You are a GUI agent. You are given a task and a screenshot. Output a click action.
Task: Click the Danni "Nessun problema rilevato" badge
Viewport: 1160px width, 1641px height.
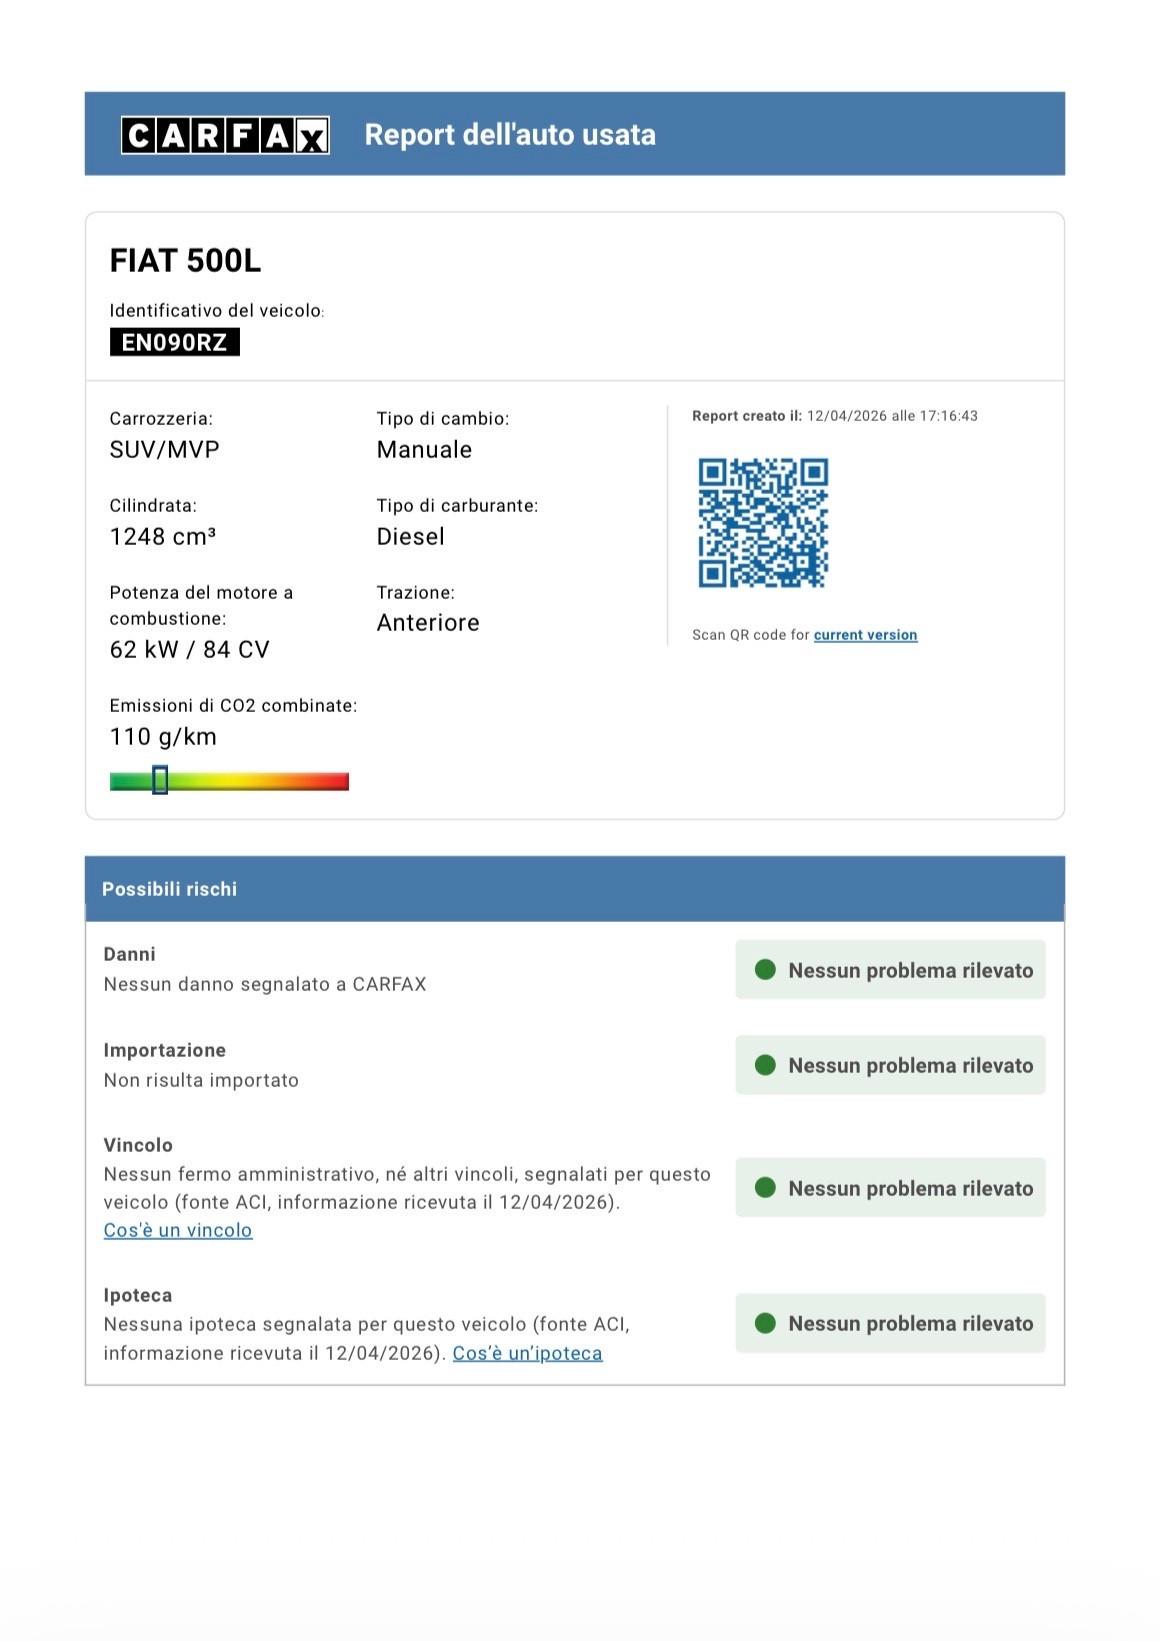coord(890,970)
